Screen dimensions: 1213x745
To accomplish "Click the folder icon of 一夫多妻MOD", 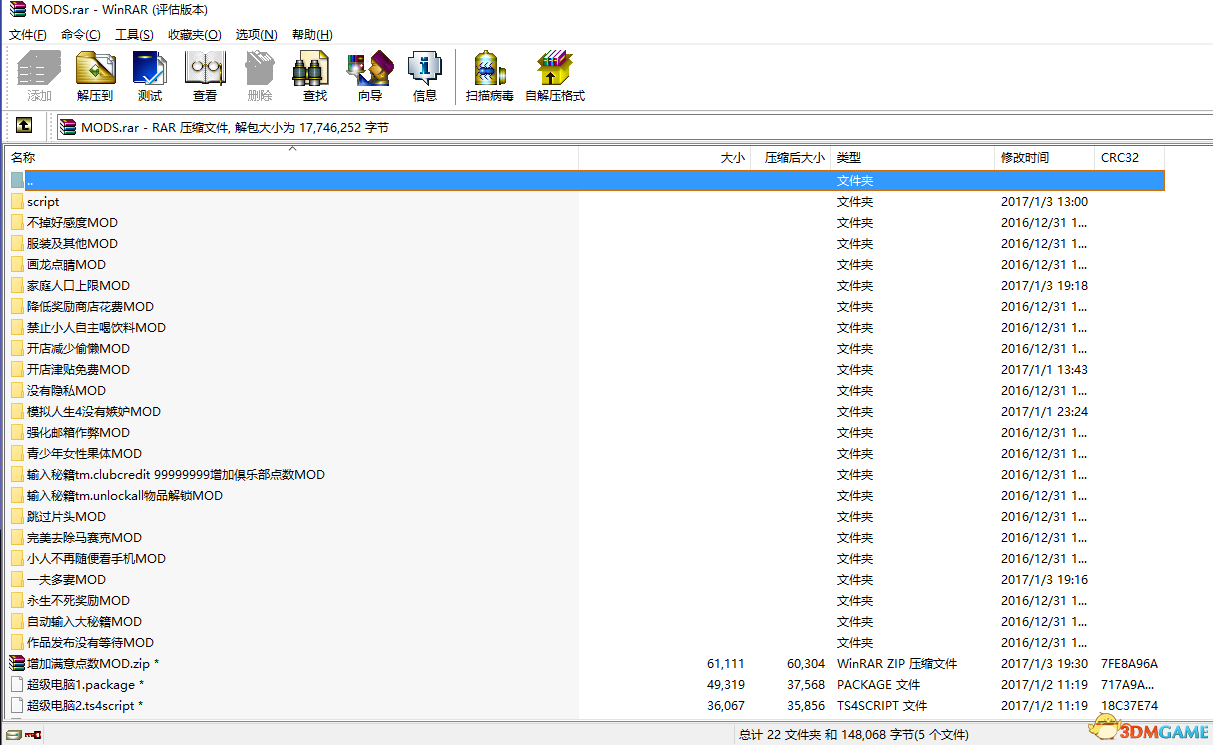I will (17, 579).
